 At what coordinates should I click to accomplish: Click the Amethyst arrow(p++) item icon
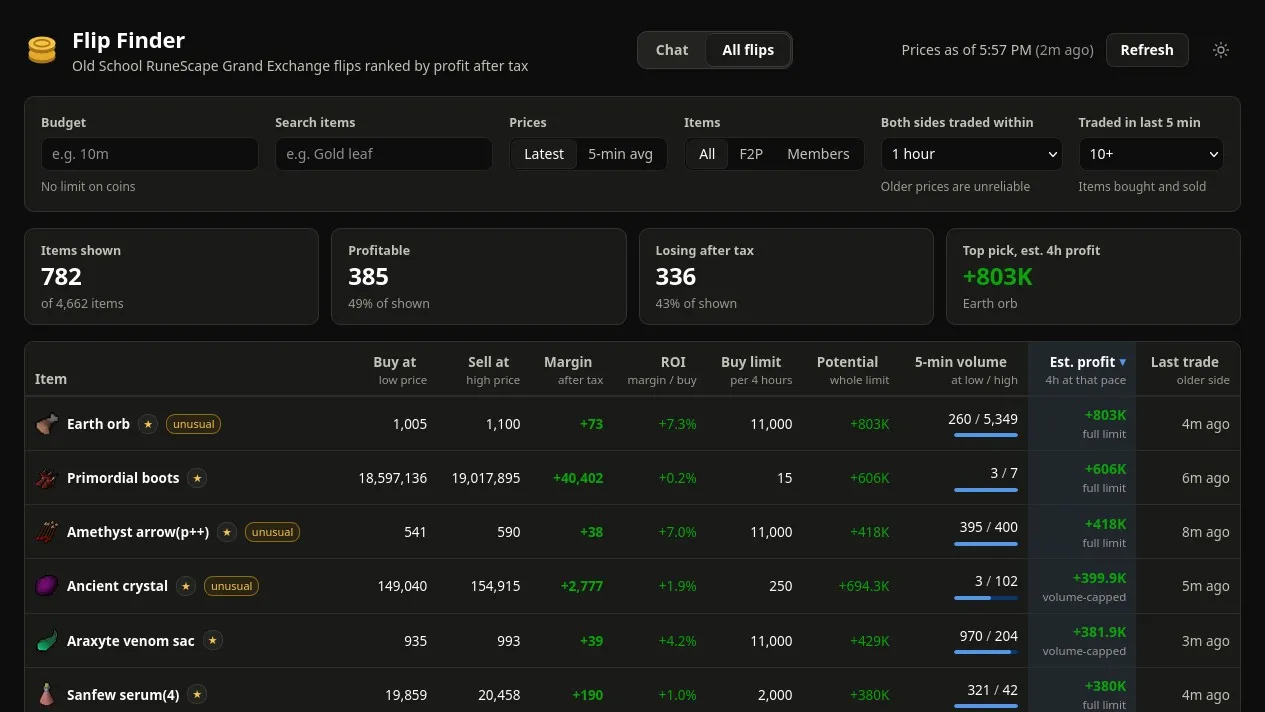tap(47, 532)
